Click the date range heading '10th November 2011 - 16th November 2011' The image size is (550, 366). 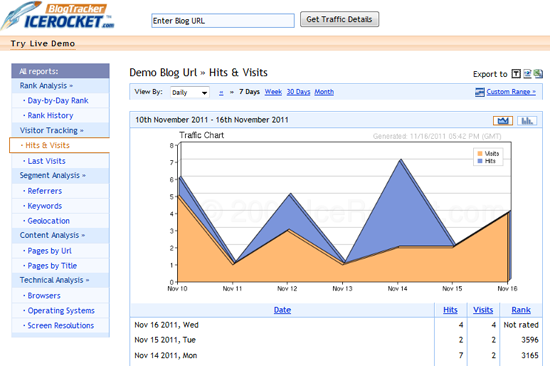[x=212, y=120]
